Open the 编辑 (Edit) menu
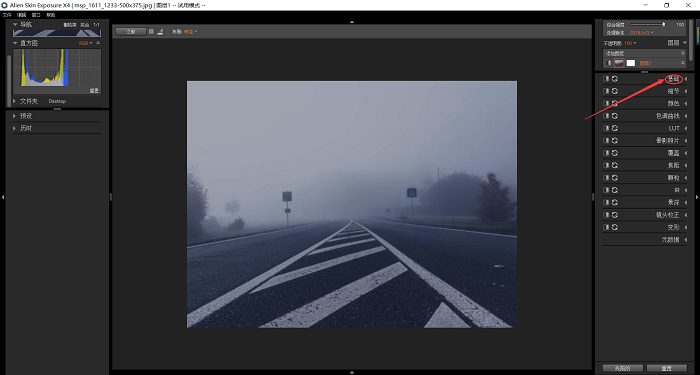 point(21,15)
